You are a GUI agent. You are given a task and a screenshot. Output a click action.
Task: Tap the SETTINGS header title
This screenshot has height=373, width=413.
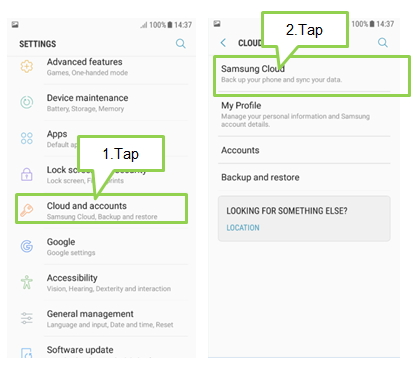click(38, 44)
